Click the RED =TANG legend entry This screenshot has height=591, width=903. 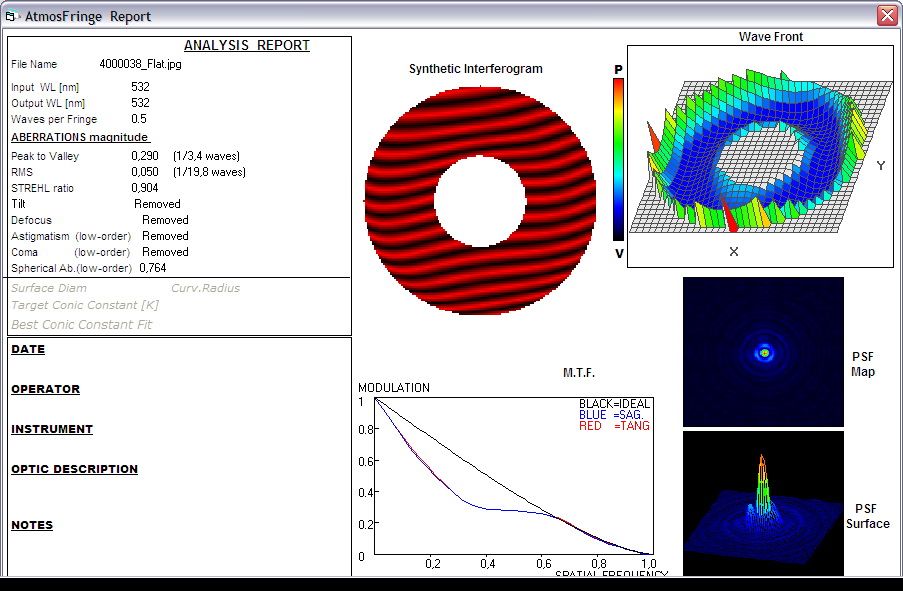tap(614, 426)
